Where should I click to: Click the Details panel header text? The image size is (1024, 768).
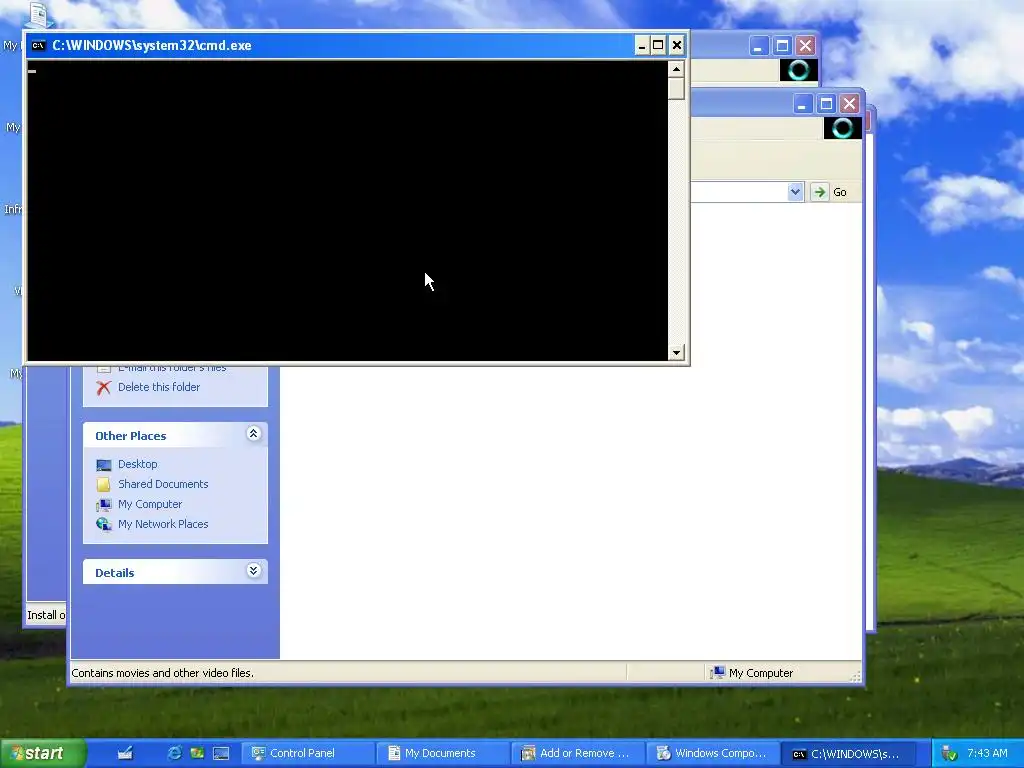pos(114,573)
